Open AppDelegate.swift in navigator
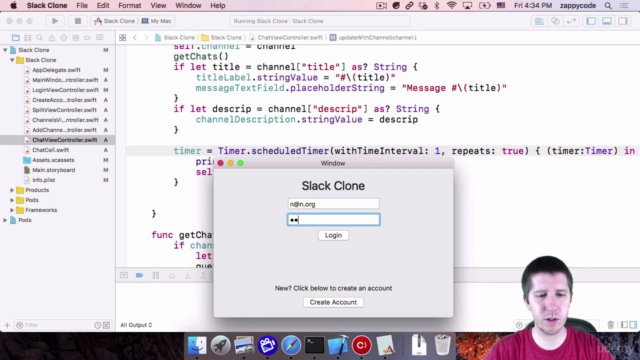The width and height of the screenshot is (640, 360). [56, 70]
